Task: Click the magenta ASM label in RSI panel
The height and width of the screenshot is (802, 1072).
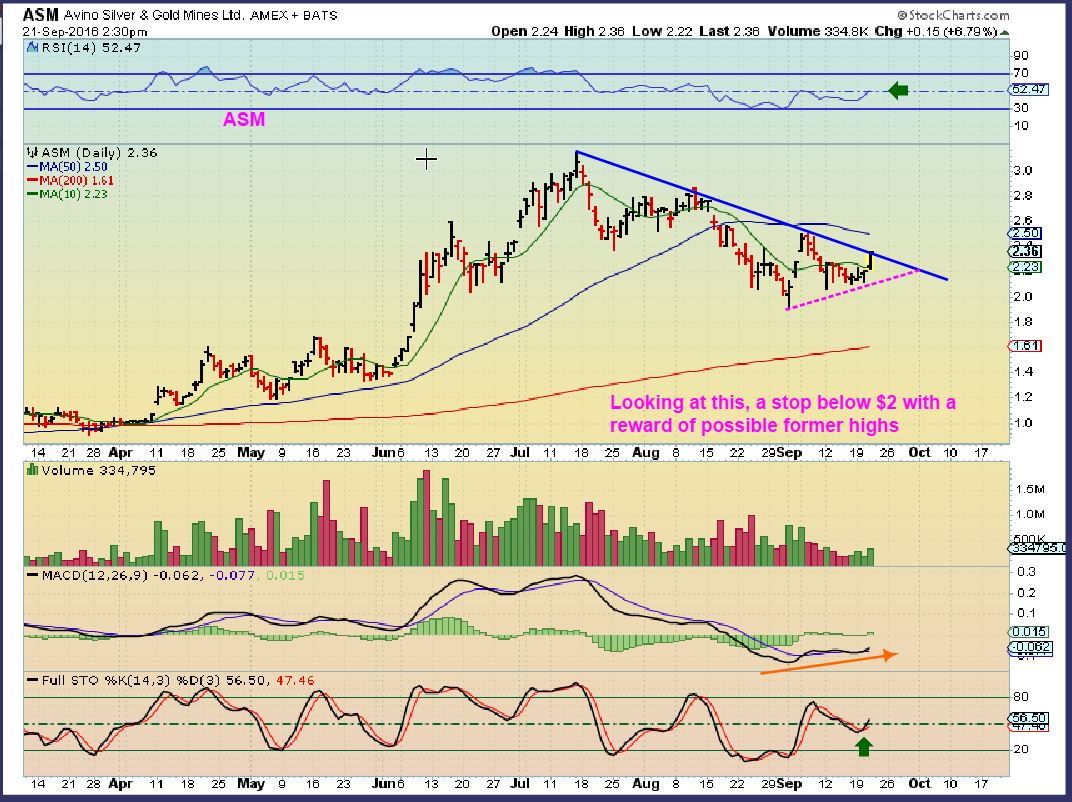Action: (x=244, y=120)
